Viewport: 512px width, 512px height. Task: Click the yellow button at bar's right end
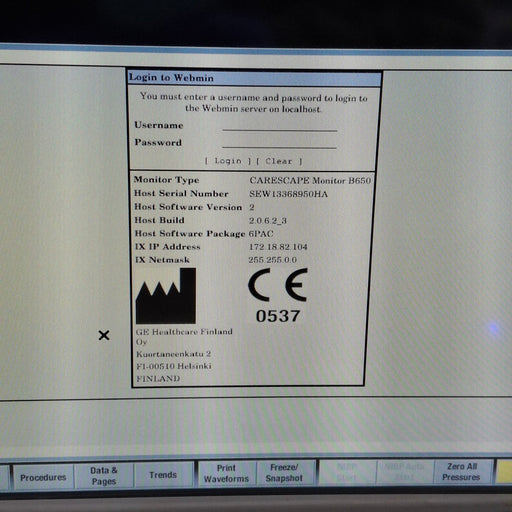coord(504,471)
